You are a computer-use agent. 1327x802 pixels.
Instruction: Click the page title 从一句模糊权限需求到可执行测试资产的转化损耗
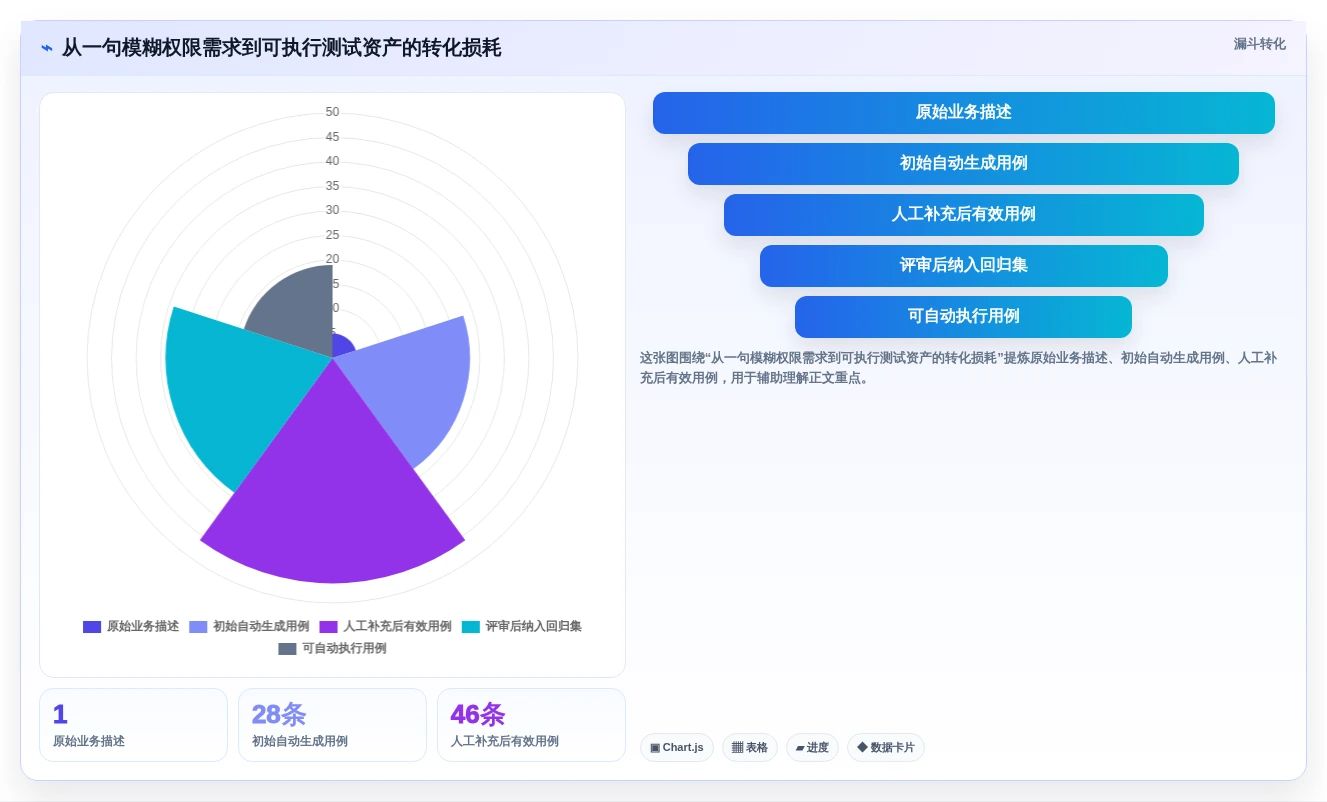tap(282, 48)
